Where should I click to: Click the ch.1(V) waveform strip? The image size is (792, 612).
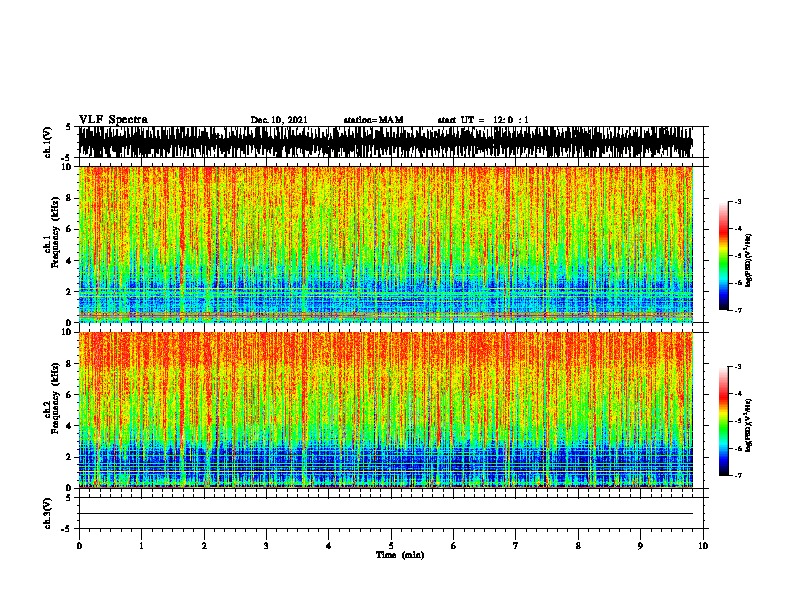click(386, 142)
